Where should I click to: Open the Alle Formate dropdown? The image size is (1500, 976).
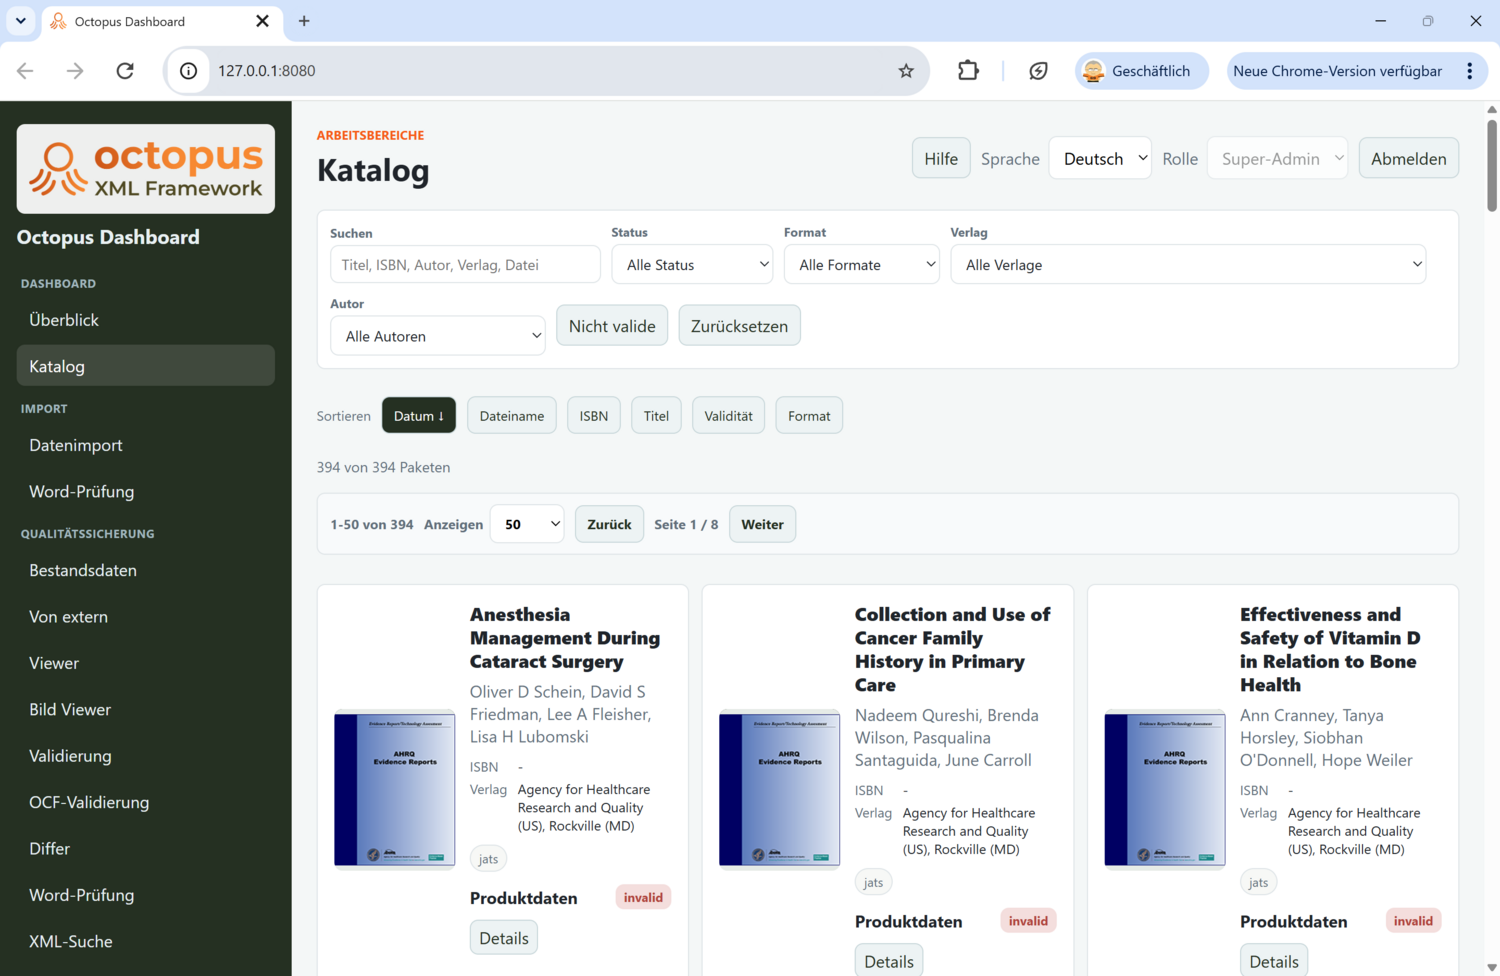click(862, 265)
